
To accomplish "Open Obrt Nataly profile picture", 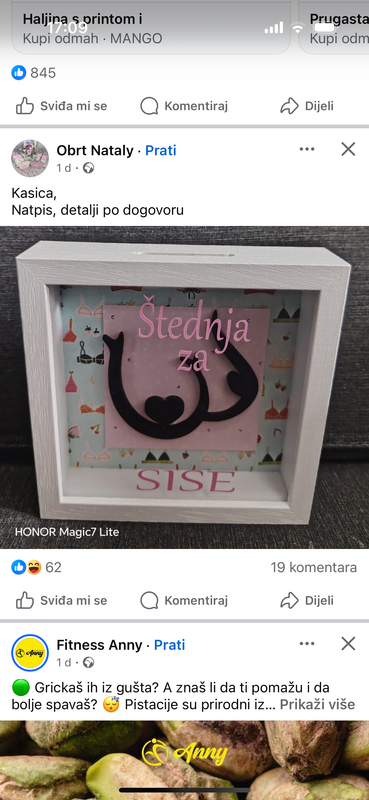I will pos(30,158).
